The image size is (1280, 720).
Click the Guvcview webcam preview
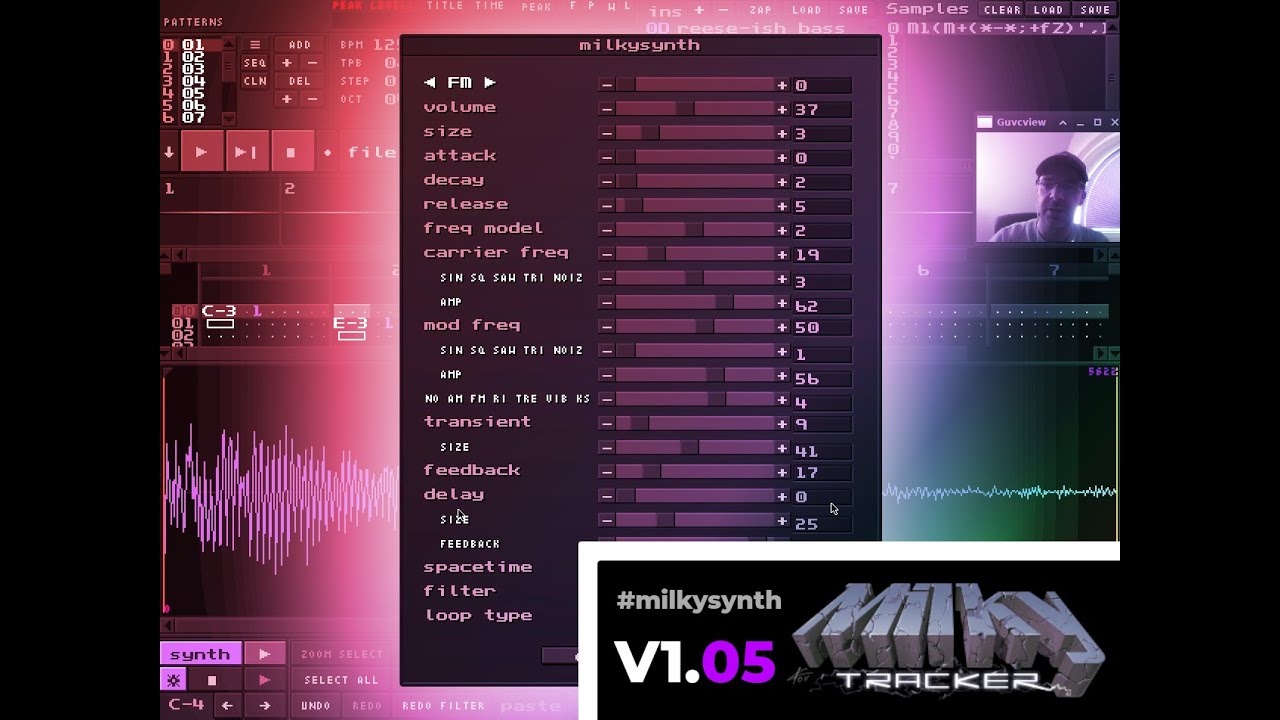click(x=1048, y=187)
